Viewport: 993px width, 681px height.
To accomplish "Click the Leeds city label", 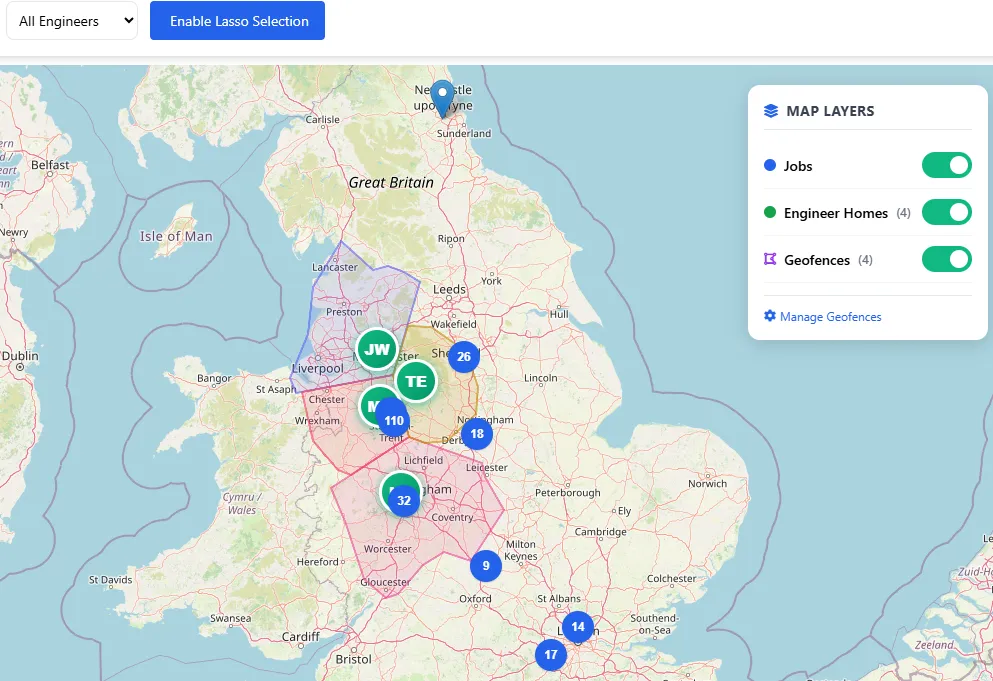I will click(450, 290).
